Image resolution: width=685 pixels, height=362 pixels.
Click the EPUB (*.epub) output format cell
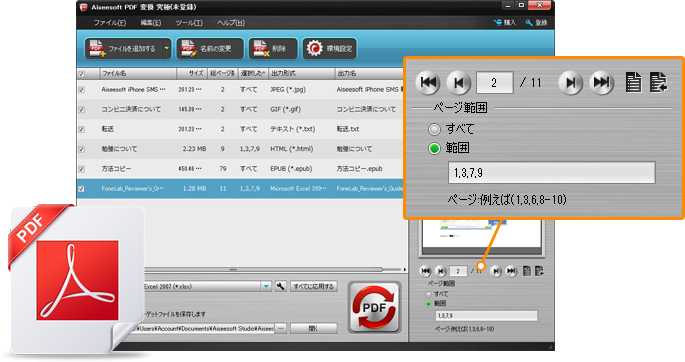(291, 169)
